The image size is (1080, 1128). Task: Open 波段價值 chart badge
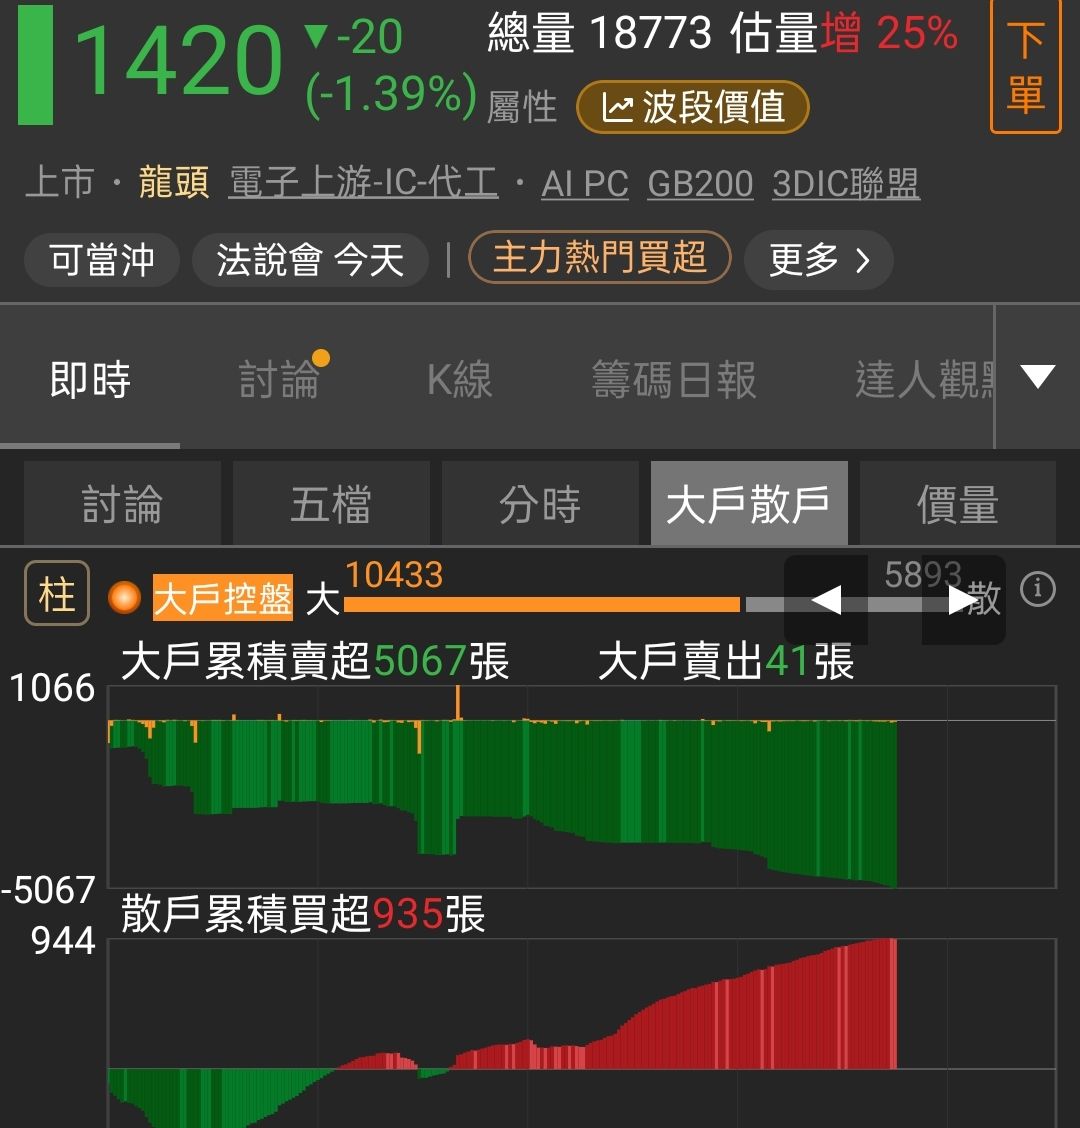tap(692, 108)
